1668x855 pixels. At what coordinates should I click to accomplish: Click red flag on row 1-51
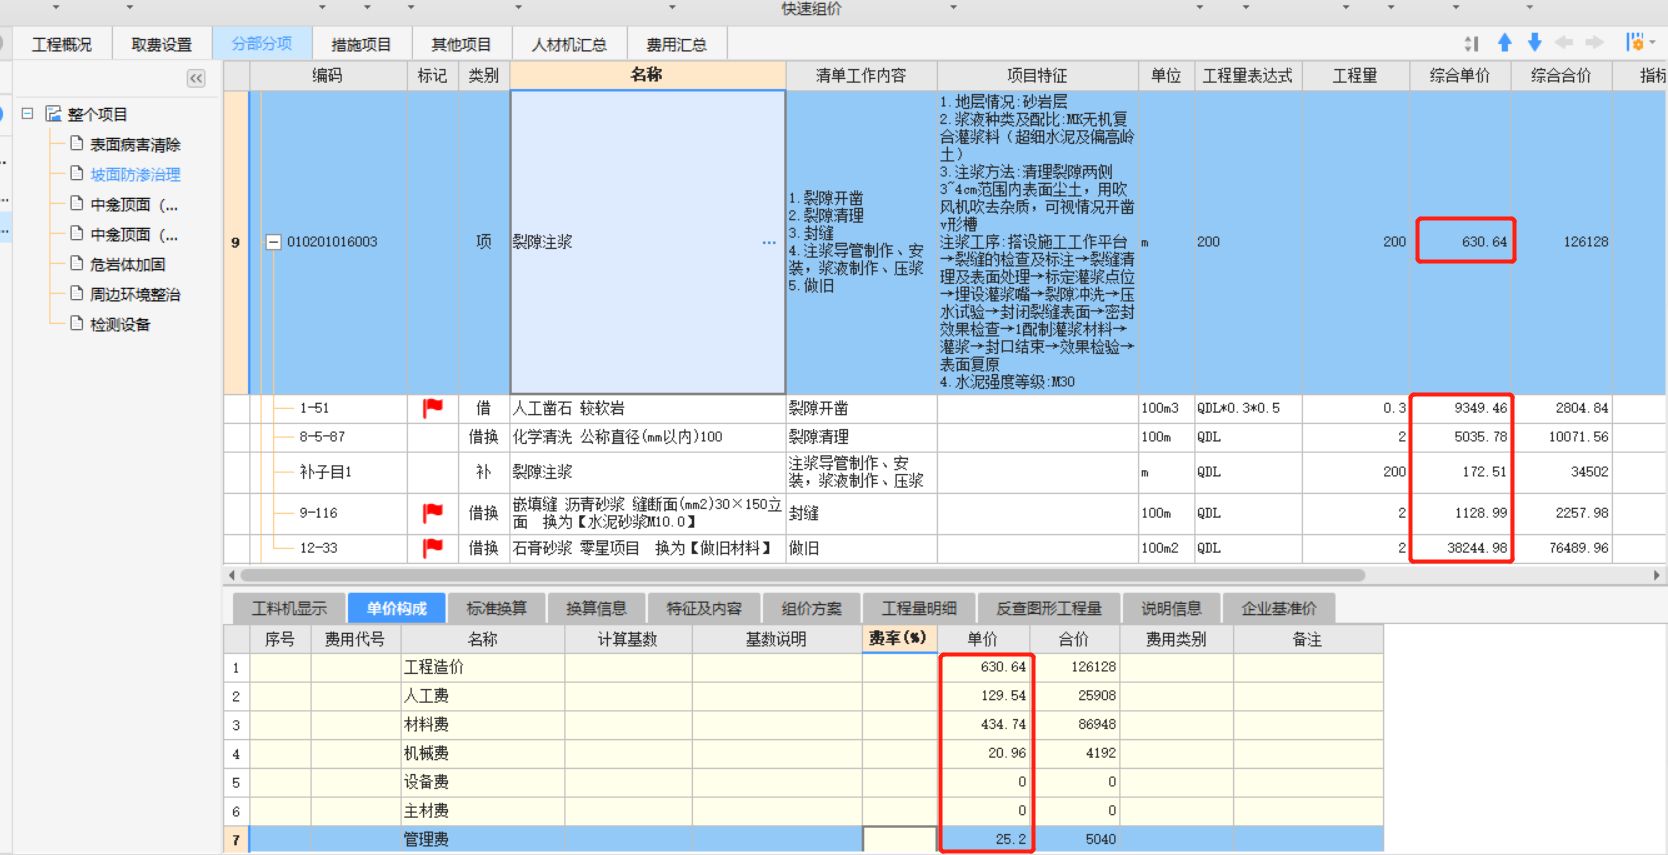(x=433, y=408)
